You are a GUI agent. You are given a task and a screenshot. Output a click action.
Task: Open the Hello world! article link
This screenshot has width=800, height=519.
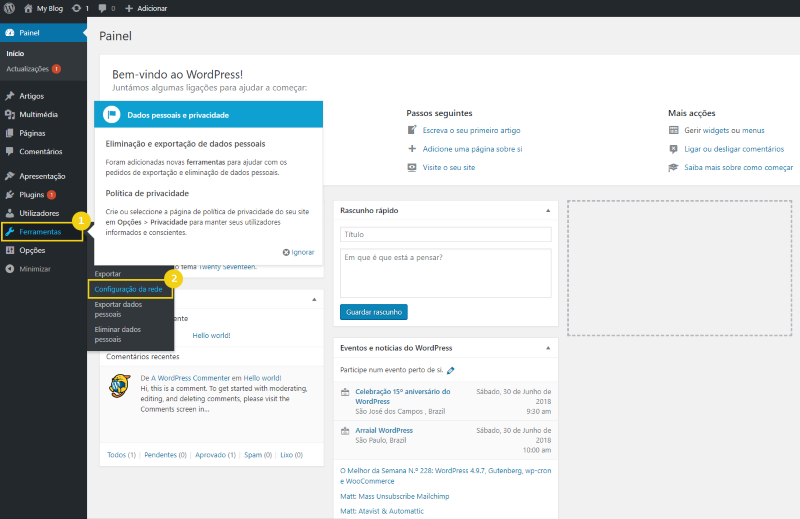coord(211,335)
